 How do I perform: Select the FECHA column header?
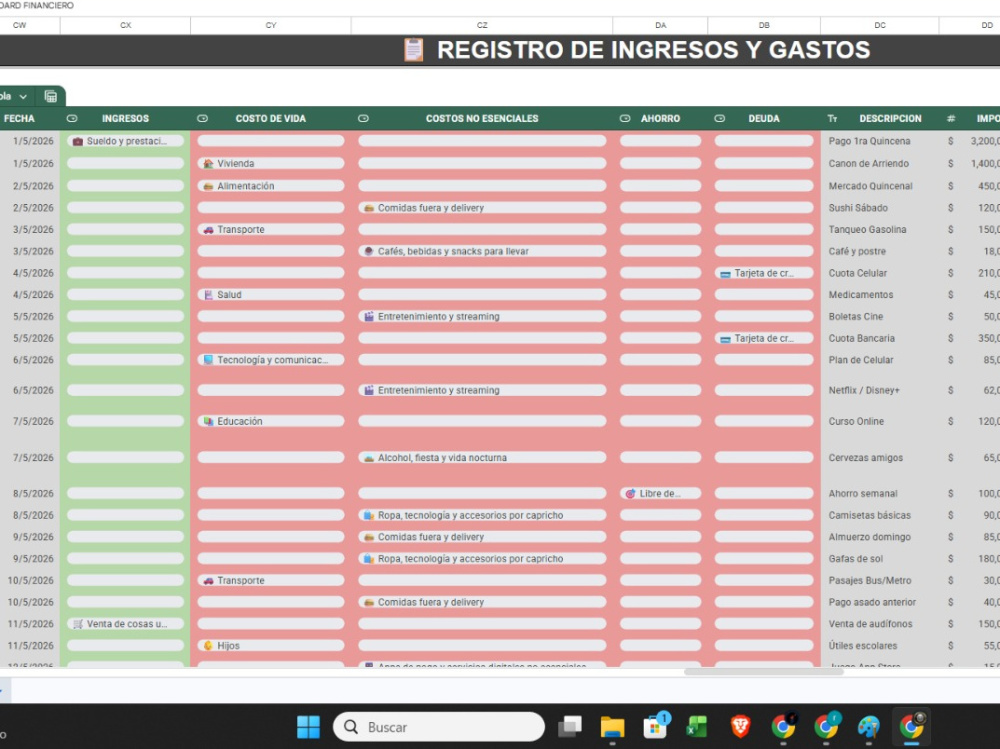[19, 119]
